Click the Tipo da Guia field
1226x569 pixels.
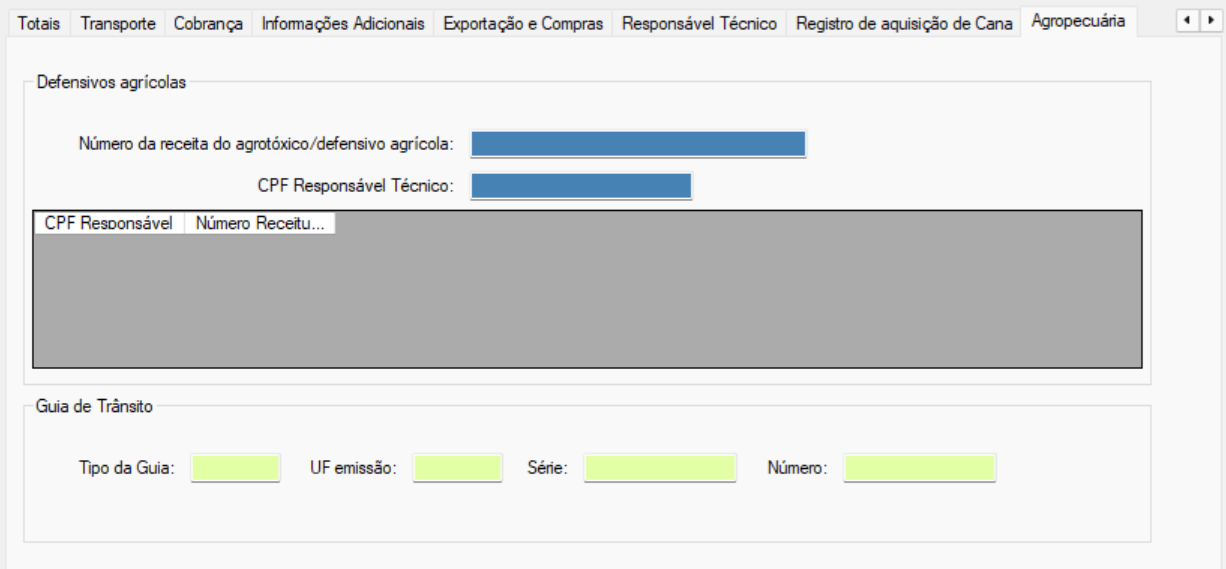click(236, 468)
